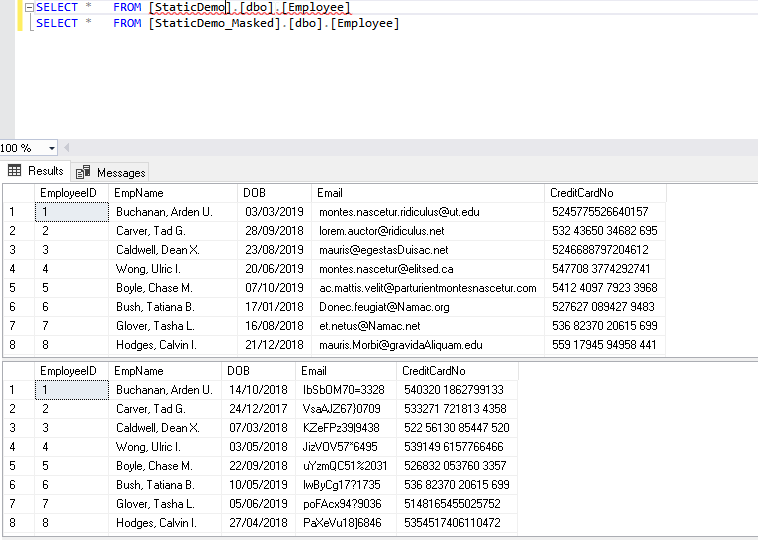The image size is (758, 542).
Task: Switch to the Results tab
Action: pyautogui.click(x=45, y=171)
